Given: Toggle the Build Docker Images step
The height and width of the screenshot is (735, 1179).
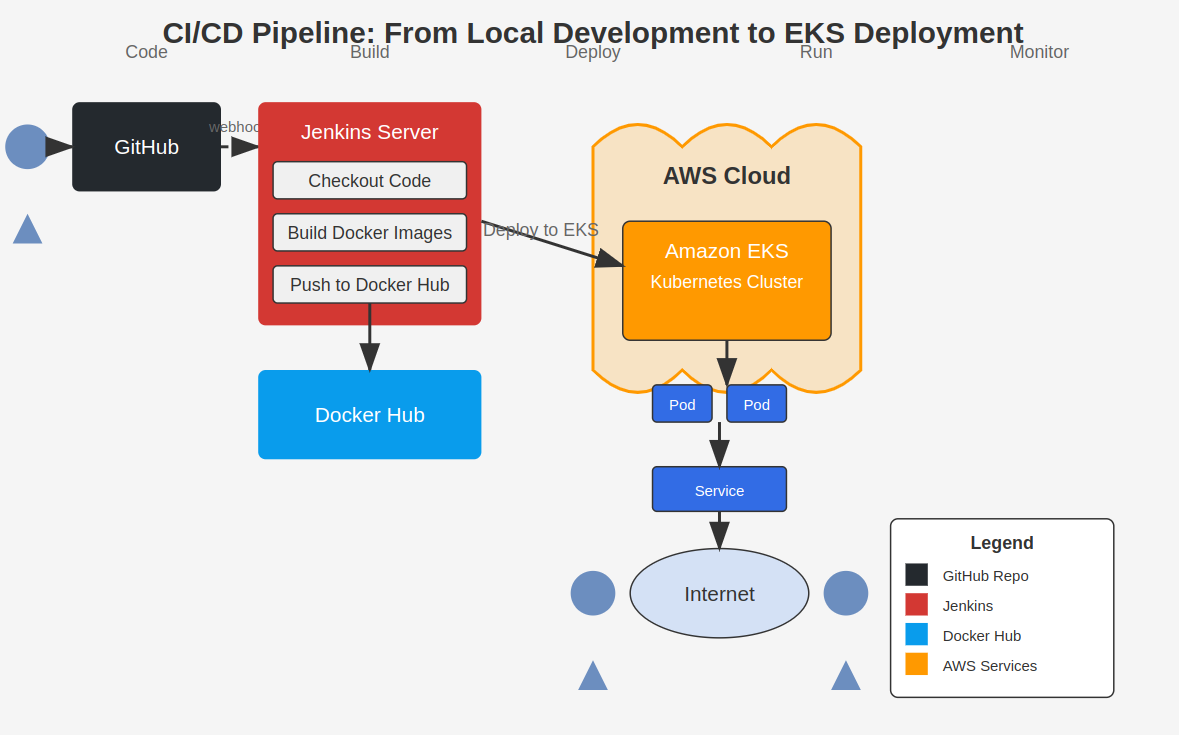Looking at the screenshot, I should point(369,232).
